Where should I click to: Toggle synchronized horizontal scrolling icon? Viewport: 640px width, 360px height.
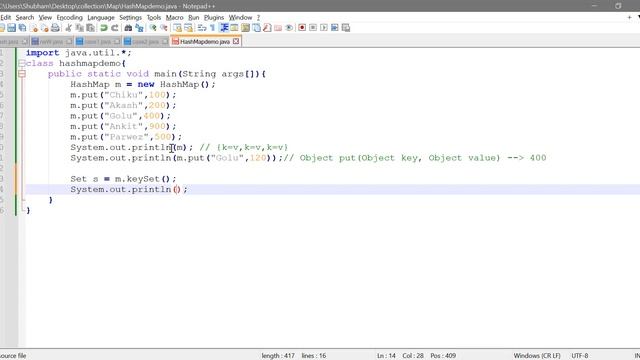tap(188, 28)
